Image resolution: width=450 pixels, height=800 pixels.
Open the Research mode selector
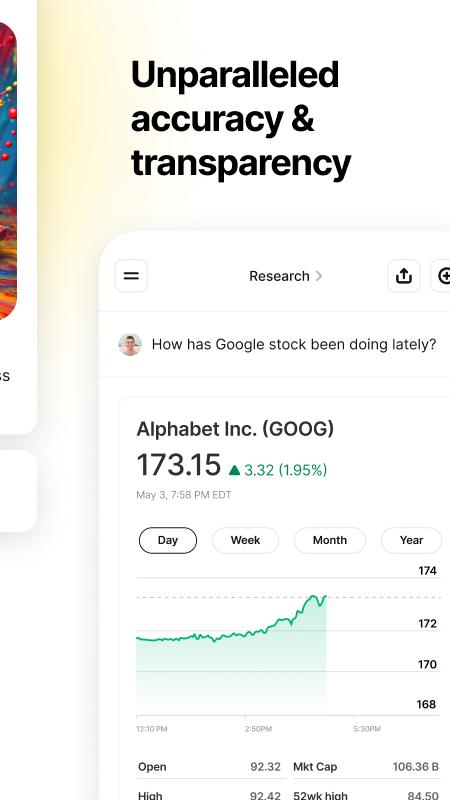[x=285, y=276]
